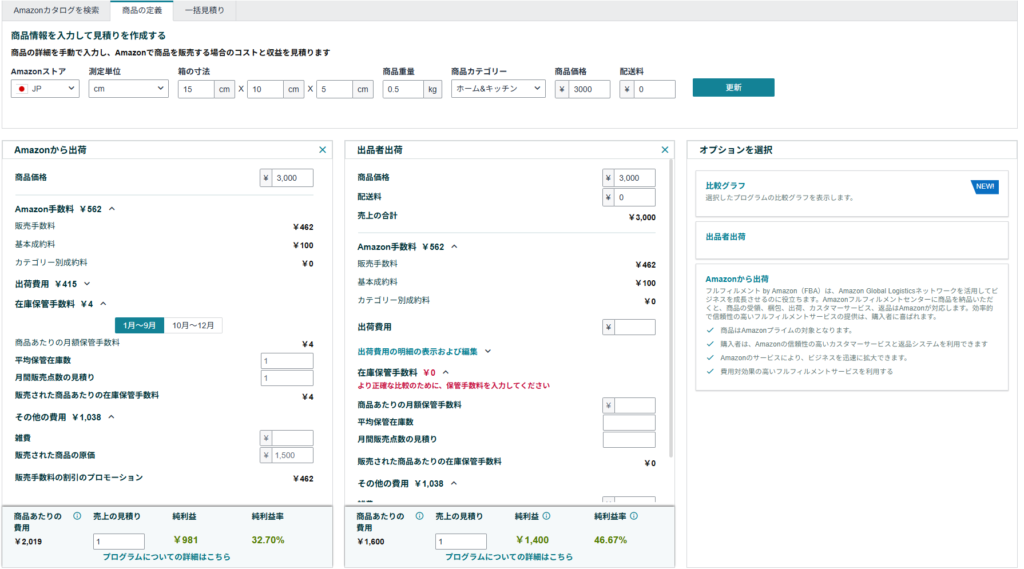Click the ¥2,019 cost value
Screen dimensions: 1024x569
28,542
